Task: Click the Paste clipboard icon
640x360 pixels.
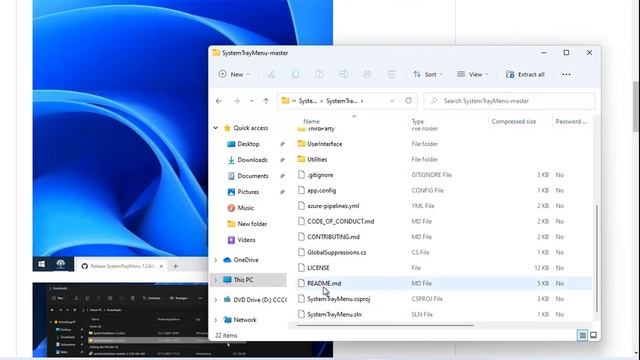Action: click(x=319, y=74)
